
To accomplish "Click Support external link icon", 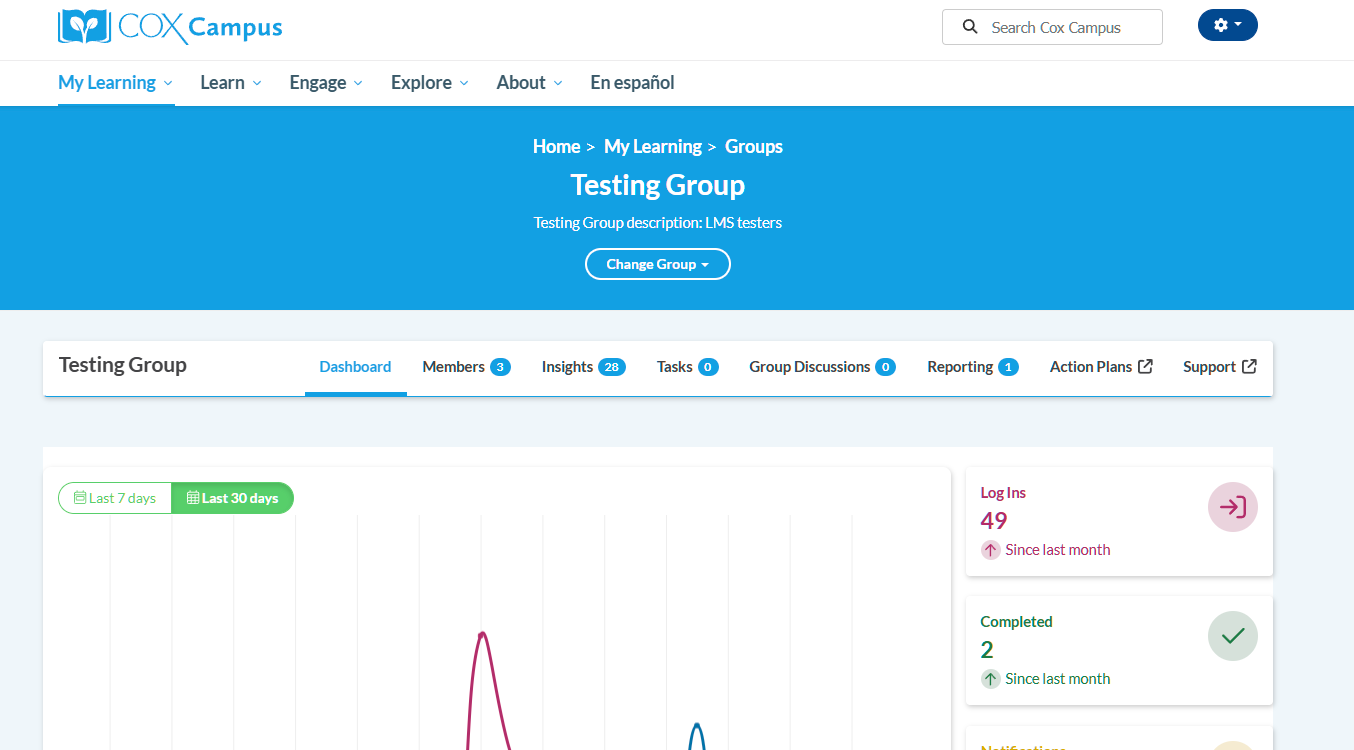I will pyautogui.click(x=1249, y=367).
